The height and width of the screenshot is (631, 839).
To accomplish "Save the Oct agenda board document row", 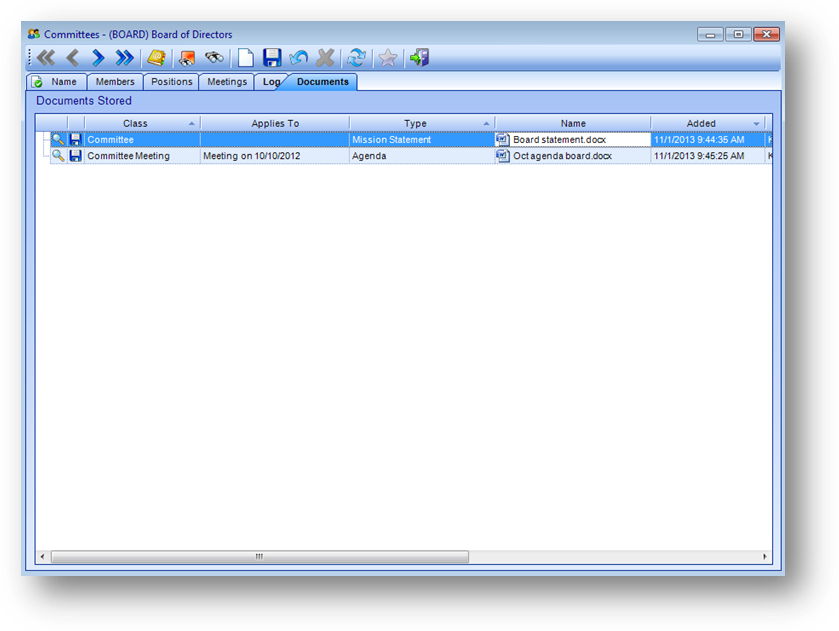I will coord(75,156).
